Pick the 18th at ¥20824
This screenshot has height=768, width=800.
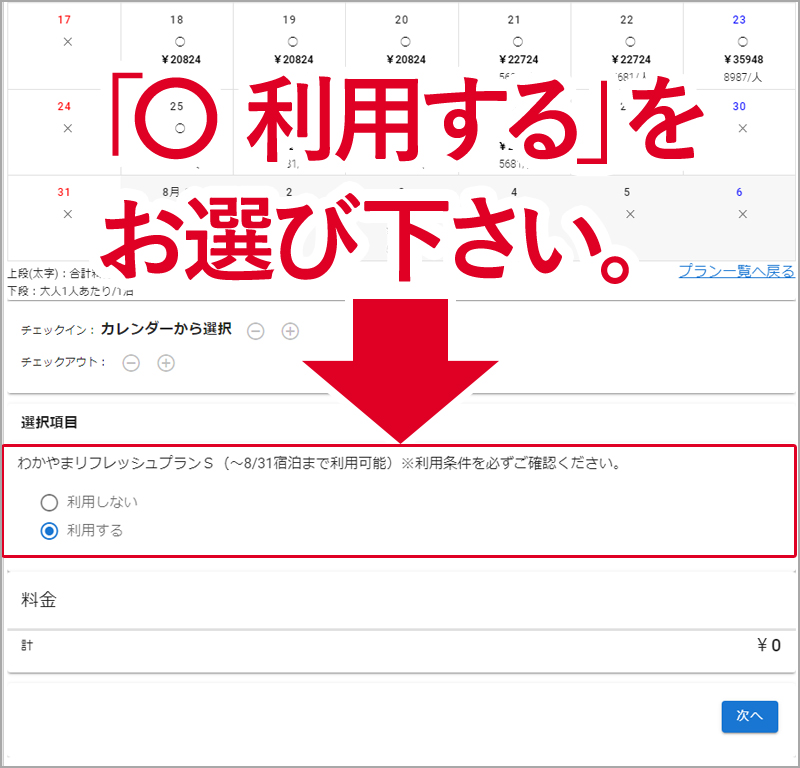pos(177,45)
